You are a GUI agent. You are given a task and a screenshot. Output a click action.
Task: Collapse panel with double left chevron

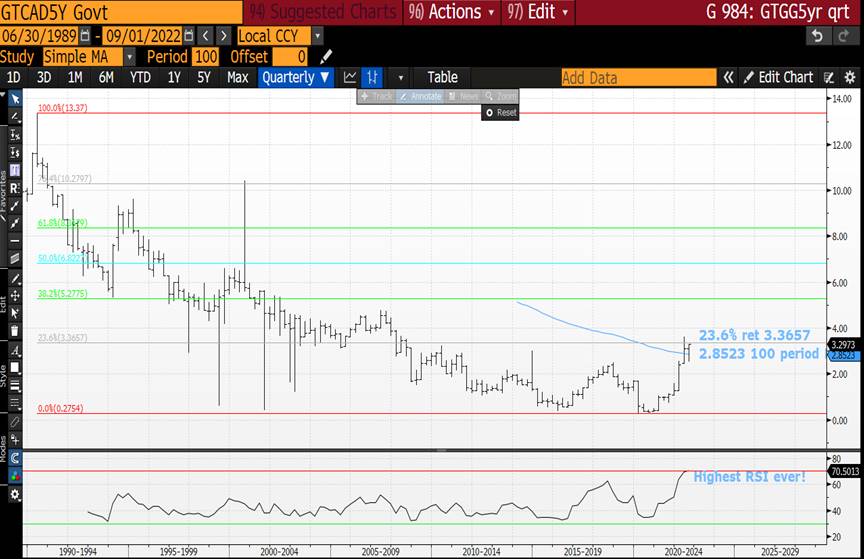coord(729,77)
